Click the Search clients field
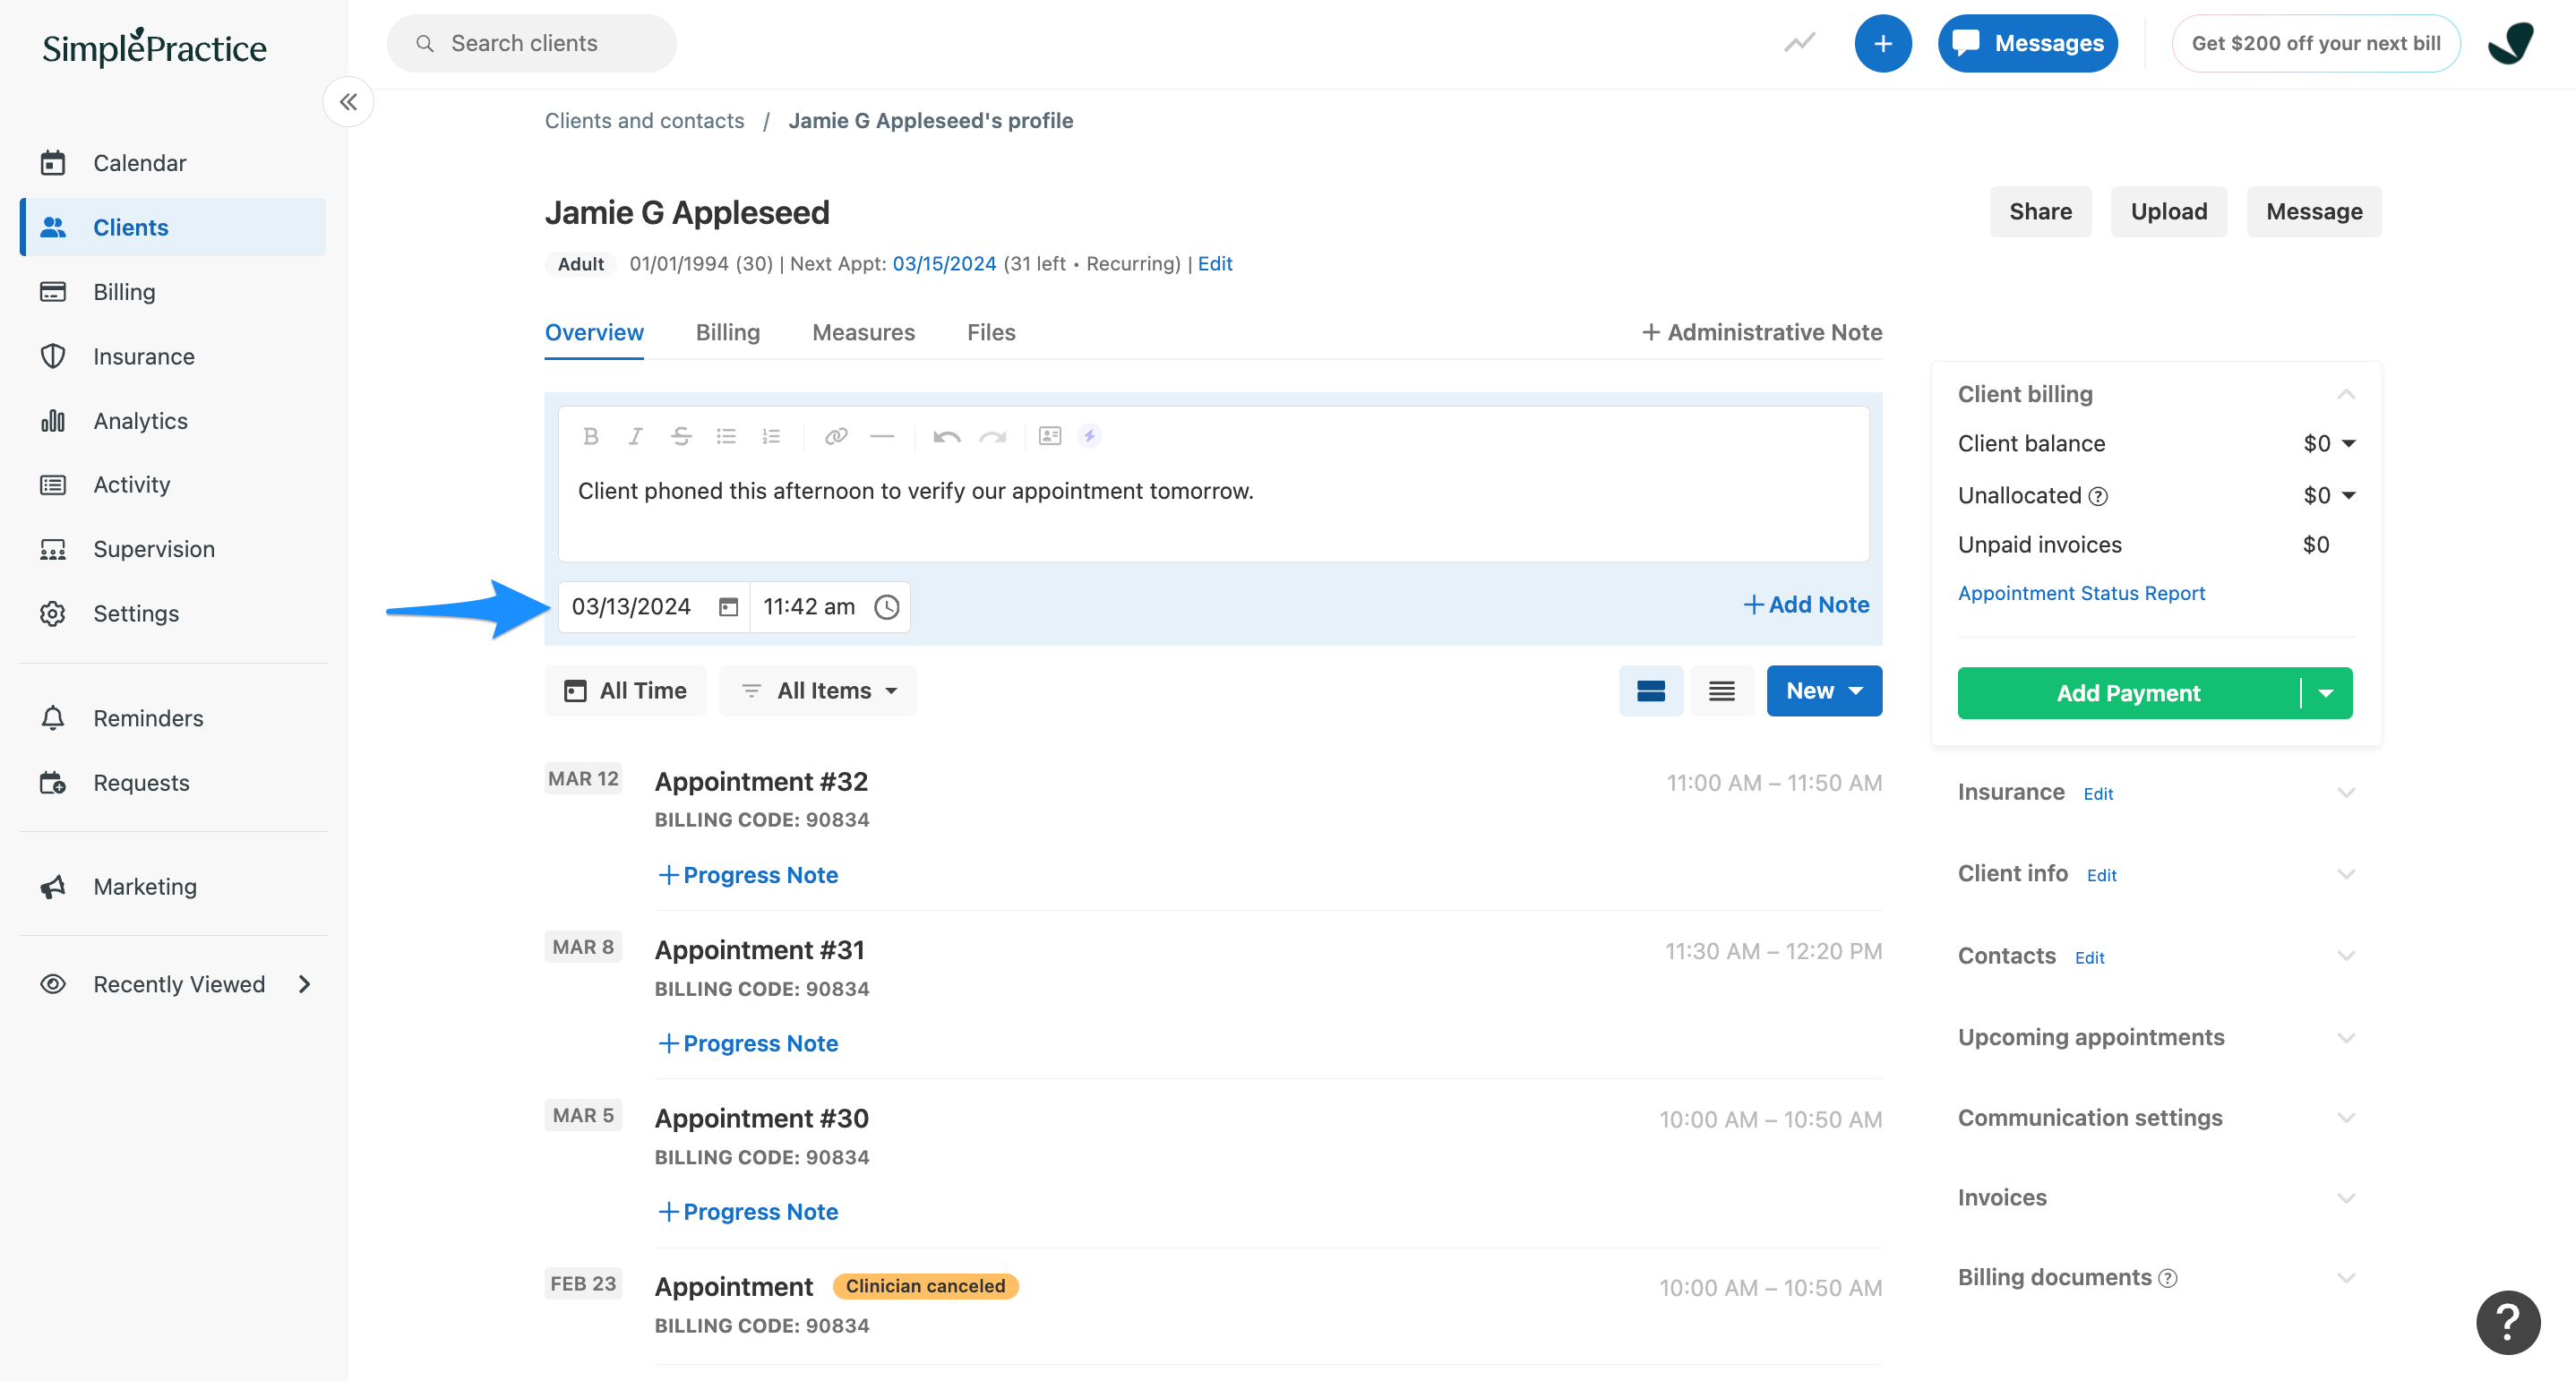The height and width of the screenshot is (1381, 2576). click(532, 43)
